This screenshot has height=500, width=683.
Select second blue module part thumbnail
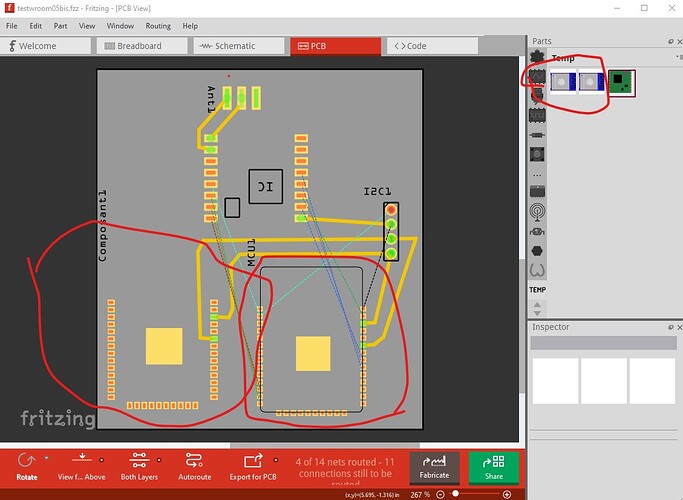pos(592,82)
